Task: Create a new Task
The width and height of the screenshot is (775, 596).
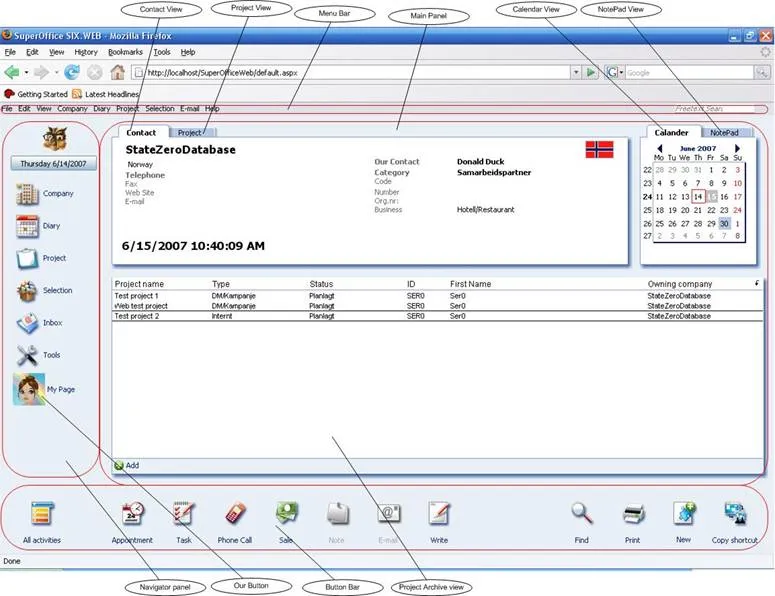Action: click(x=183, y=514)
